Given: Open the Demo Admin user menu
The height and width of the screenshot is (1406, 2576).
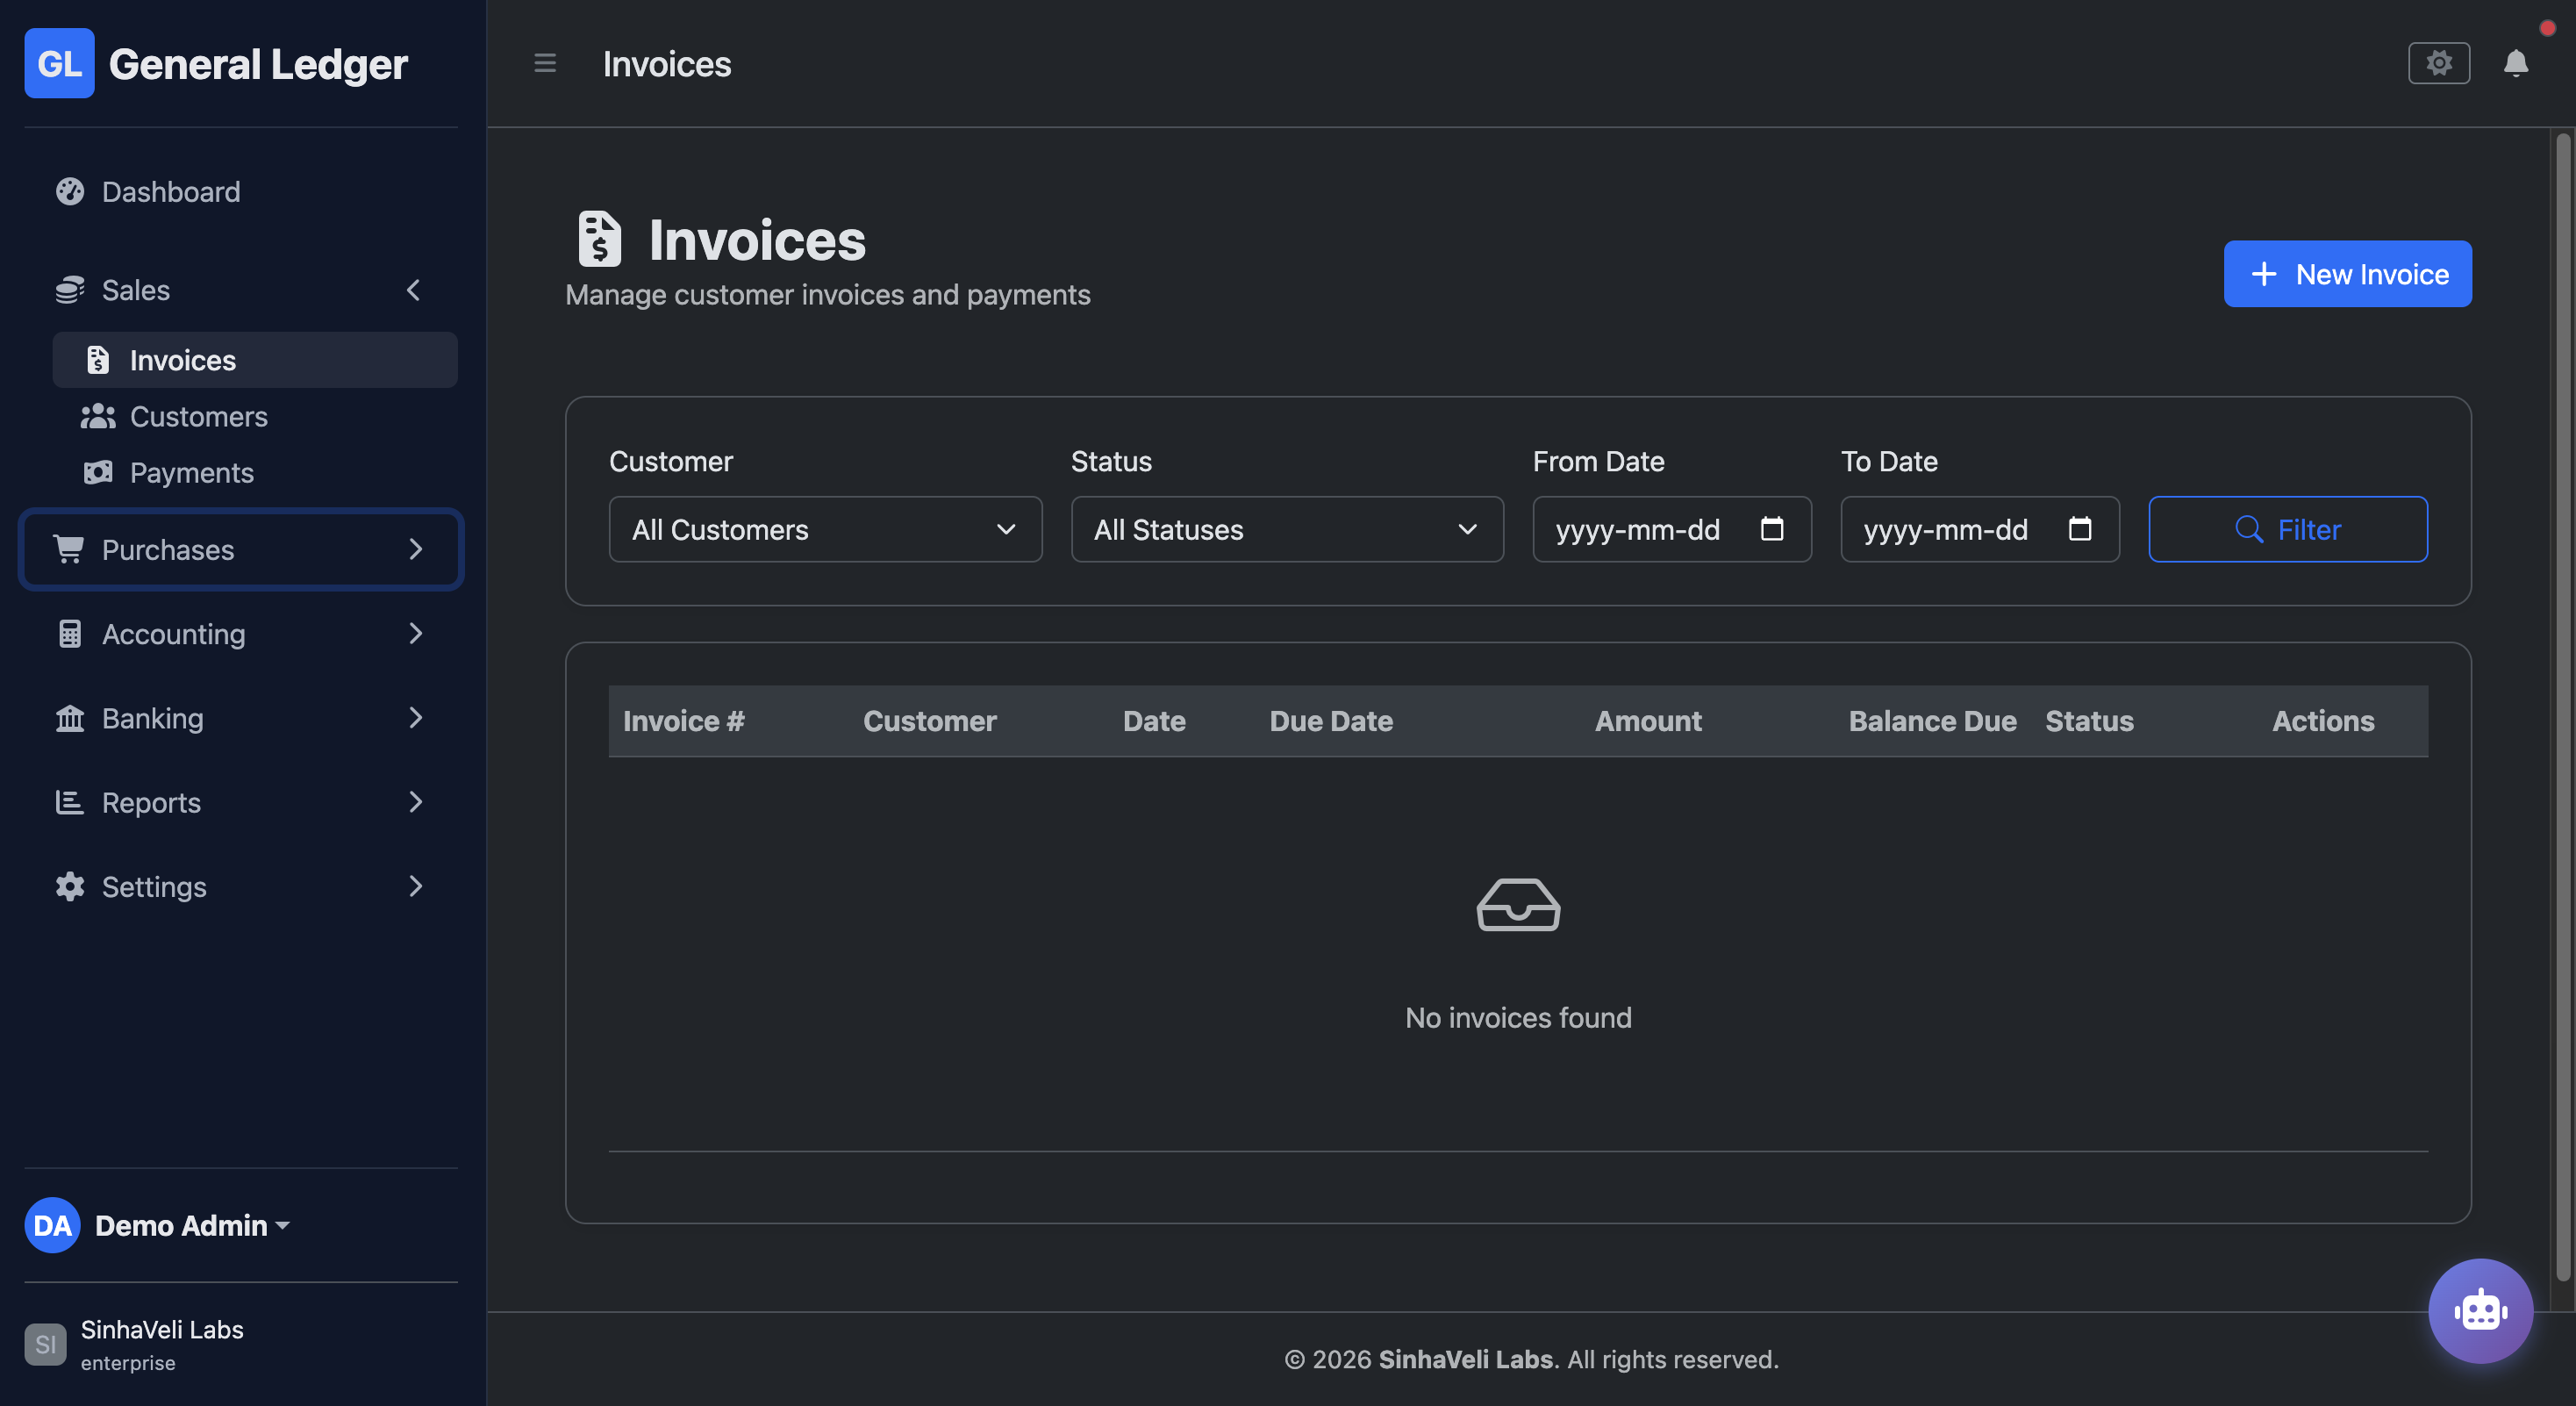Looking at the screenshot, I should 192,1225.
